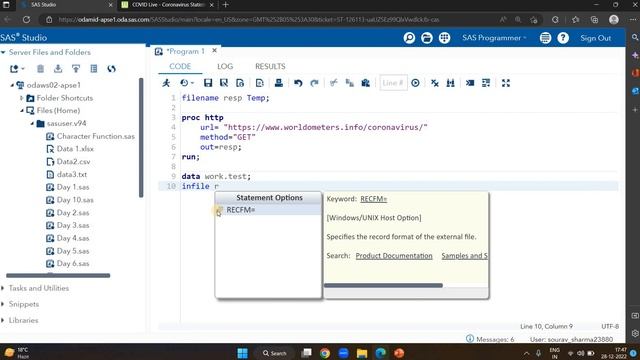Open the Messages: 6 status indicator
The height and width of the screenshot is (360, 640).
[x=490, y=339]
